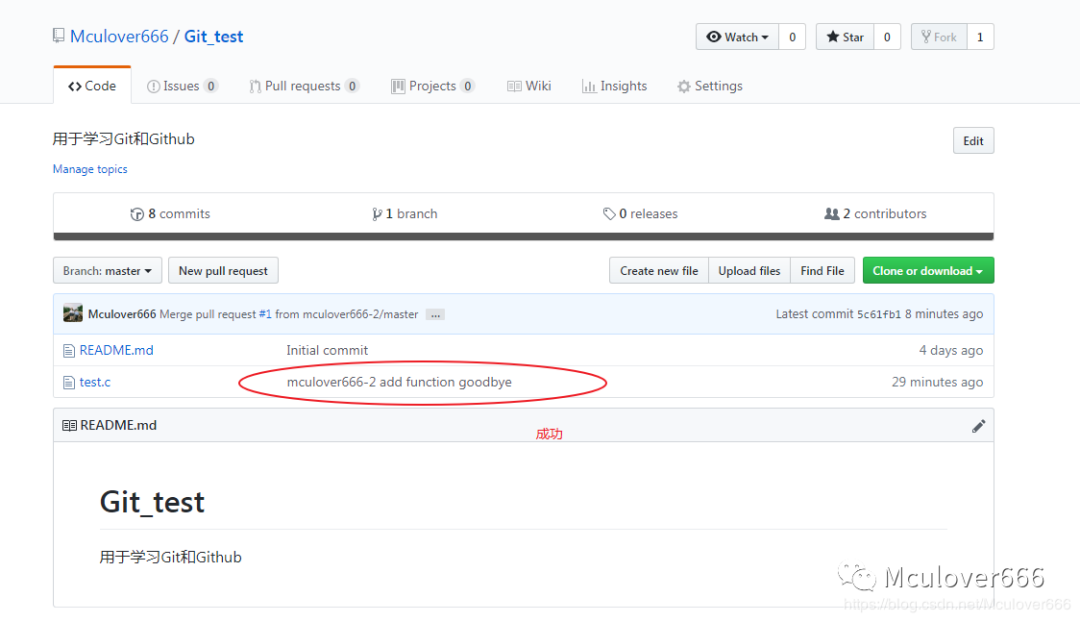
Task: Click the Mculover666 commit author name
Action: pyautogui.click(x=122, y=314)
